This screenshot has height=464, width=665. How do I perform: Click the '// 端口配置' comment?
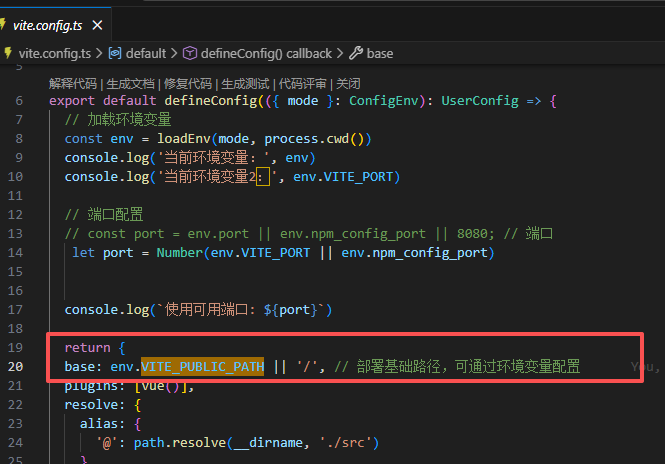click(104, 215)
